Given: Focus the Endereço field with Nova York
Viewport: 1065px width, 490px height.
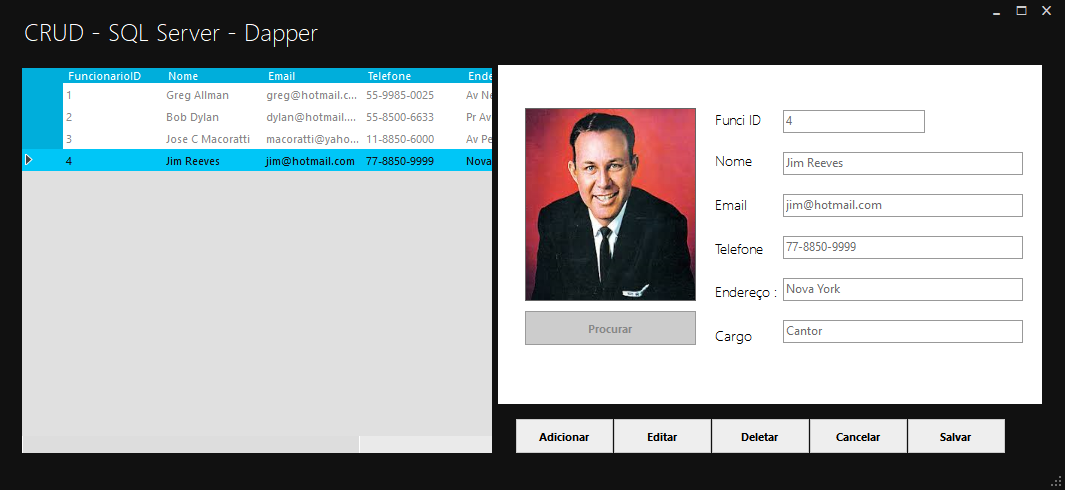Looking at the screenshot, I should [903, 290].
